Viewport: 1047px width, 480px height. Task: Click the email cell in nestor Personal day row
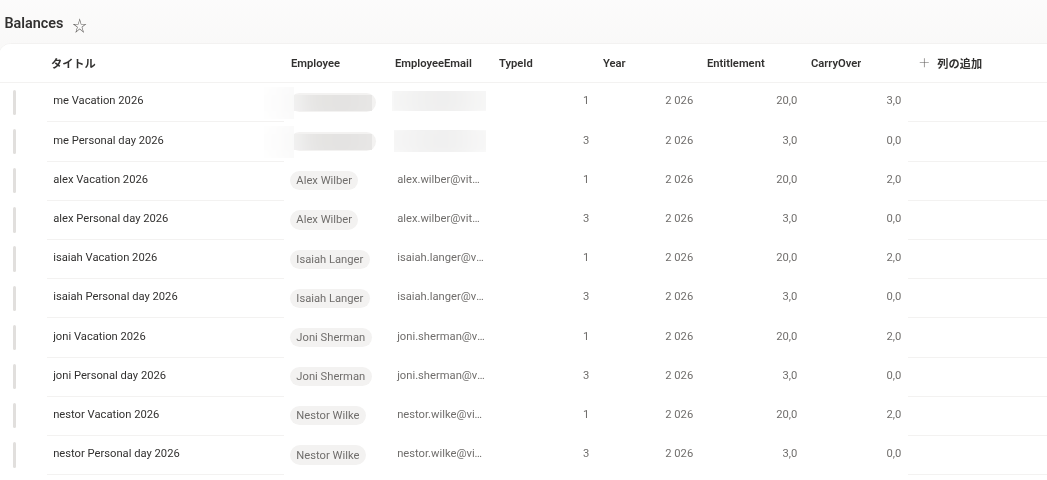(439, 453)
